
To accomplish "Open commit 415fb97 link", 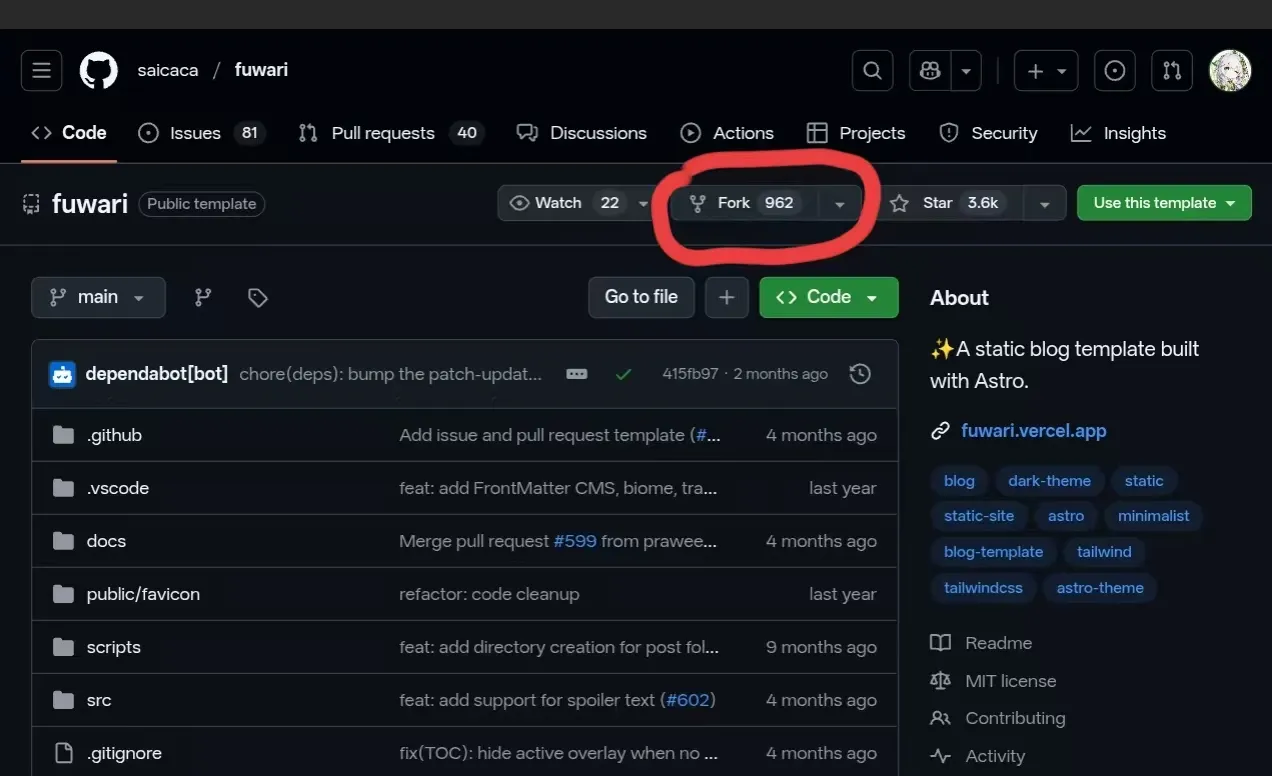I will click(x=690, y=374).
